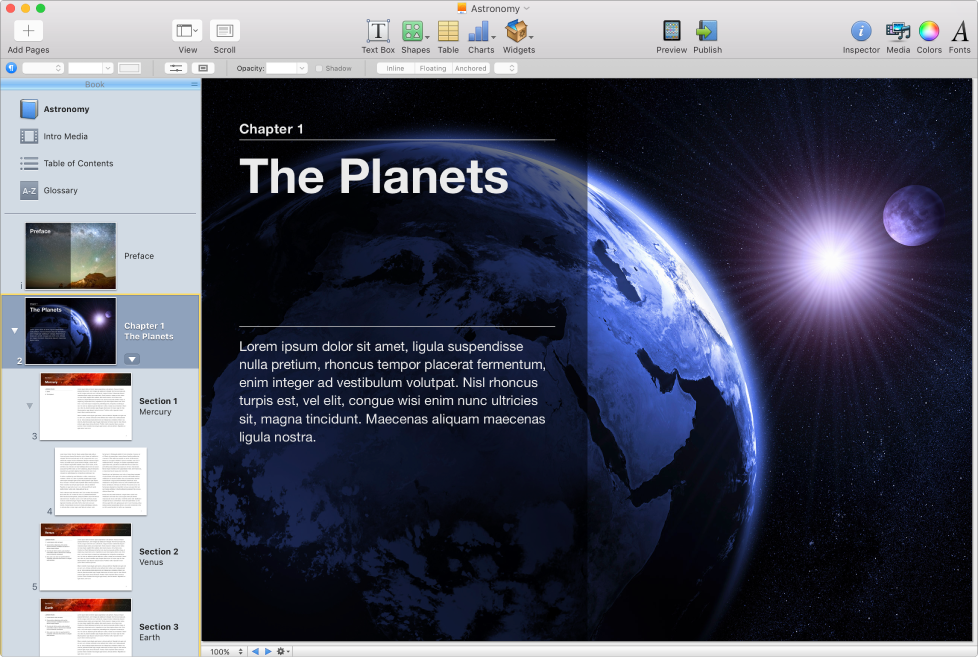Go to previous page arrow

[255, 651]
